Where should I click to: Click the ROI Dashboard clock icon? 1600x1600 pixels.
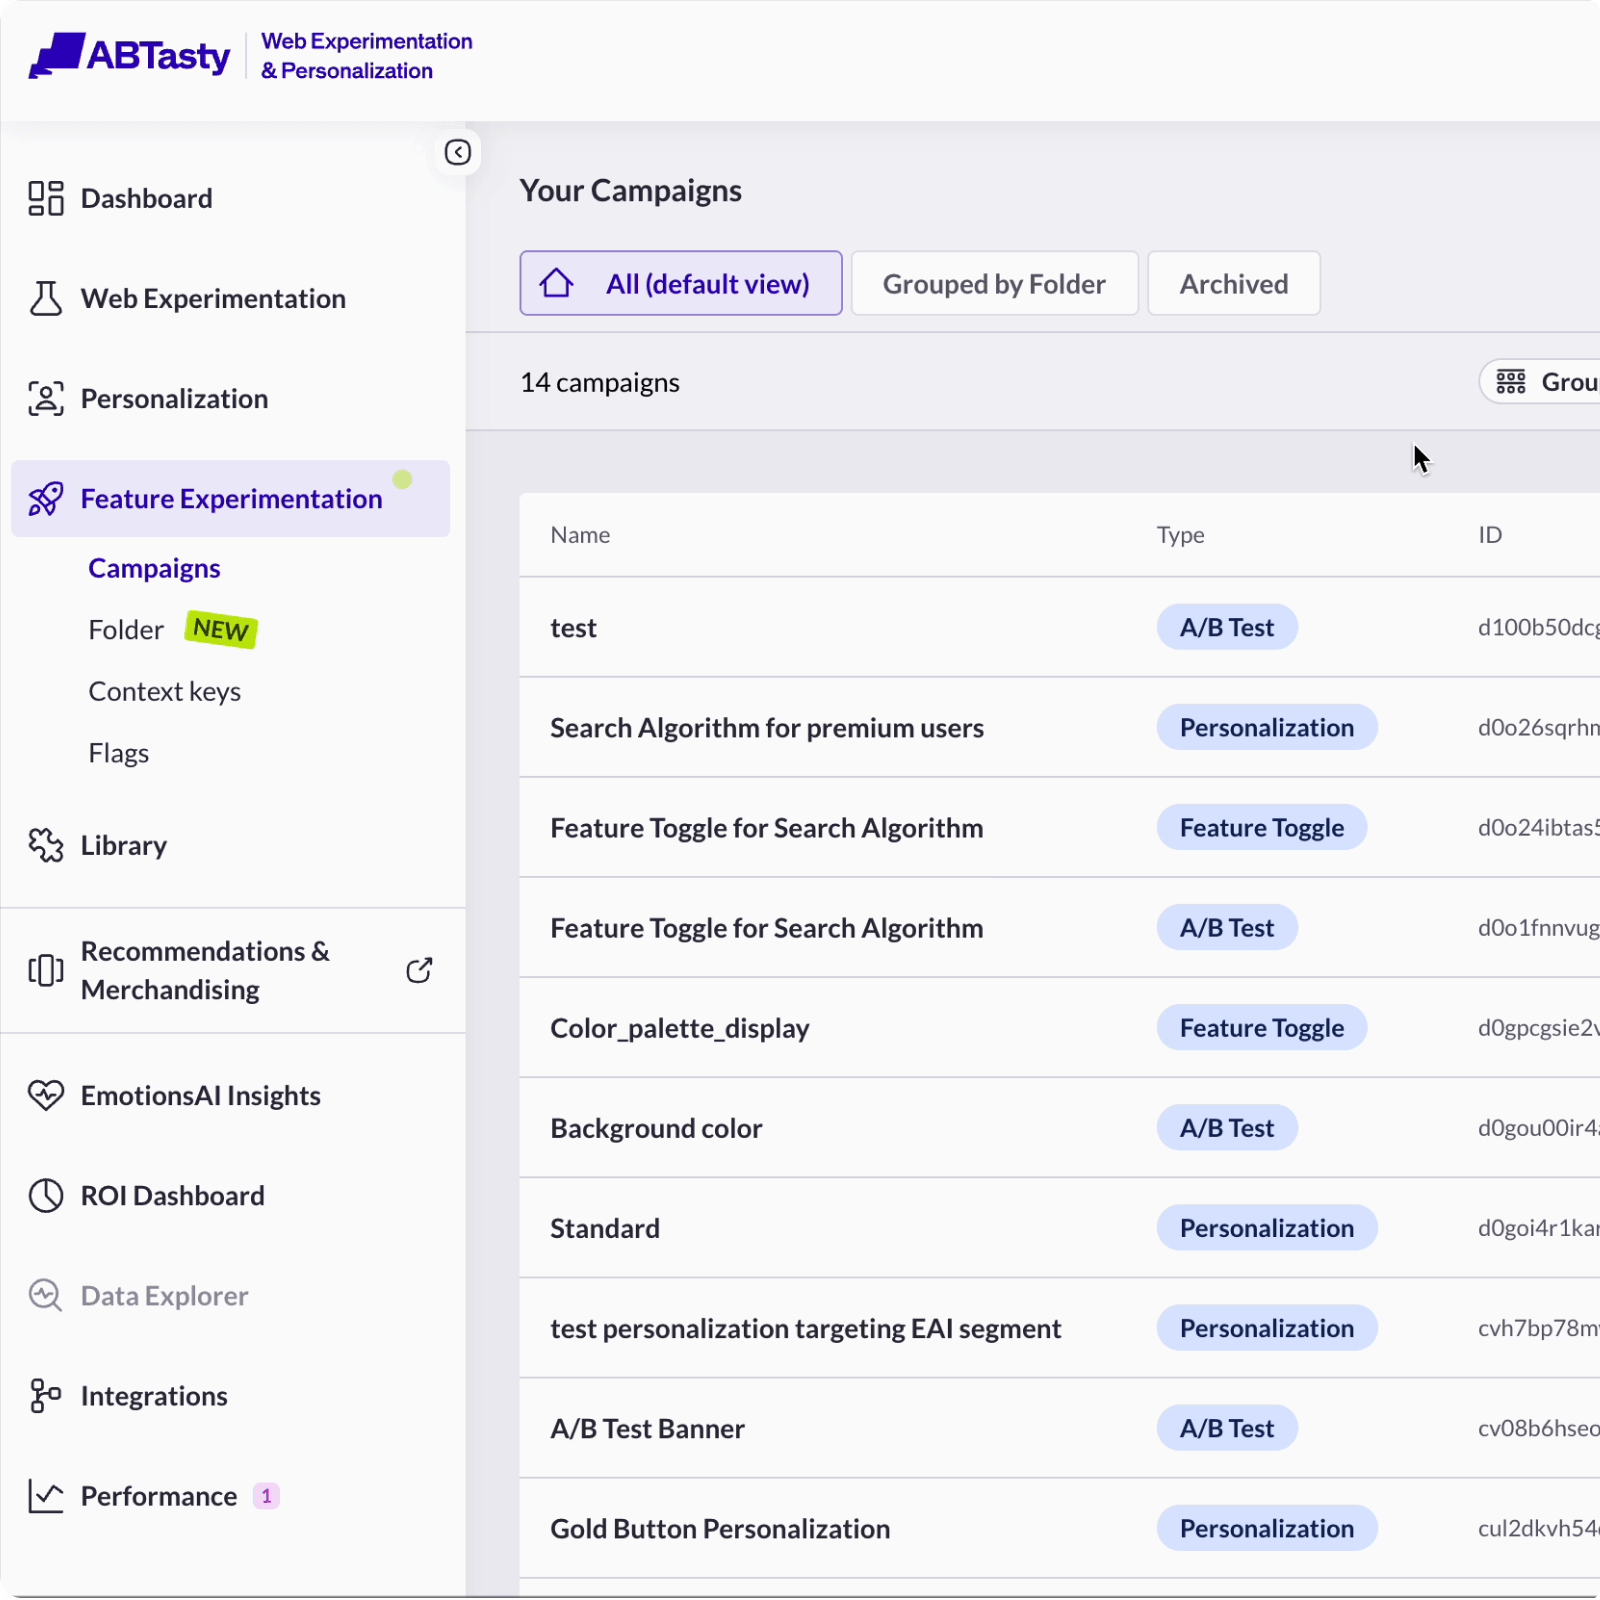tap(46, 1195)
